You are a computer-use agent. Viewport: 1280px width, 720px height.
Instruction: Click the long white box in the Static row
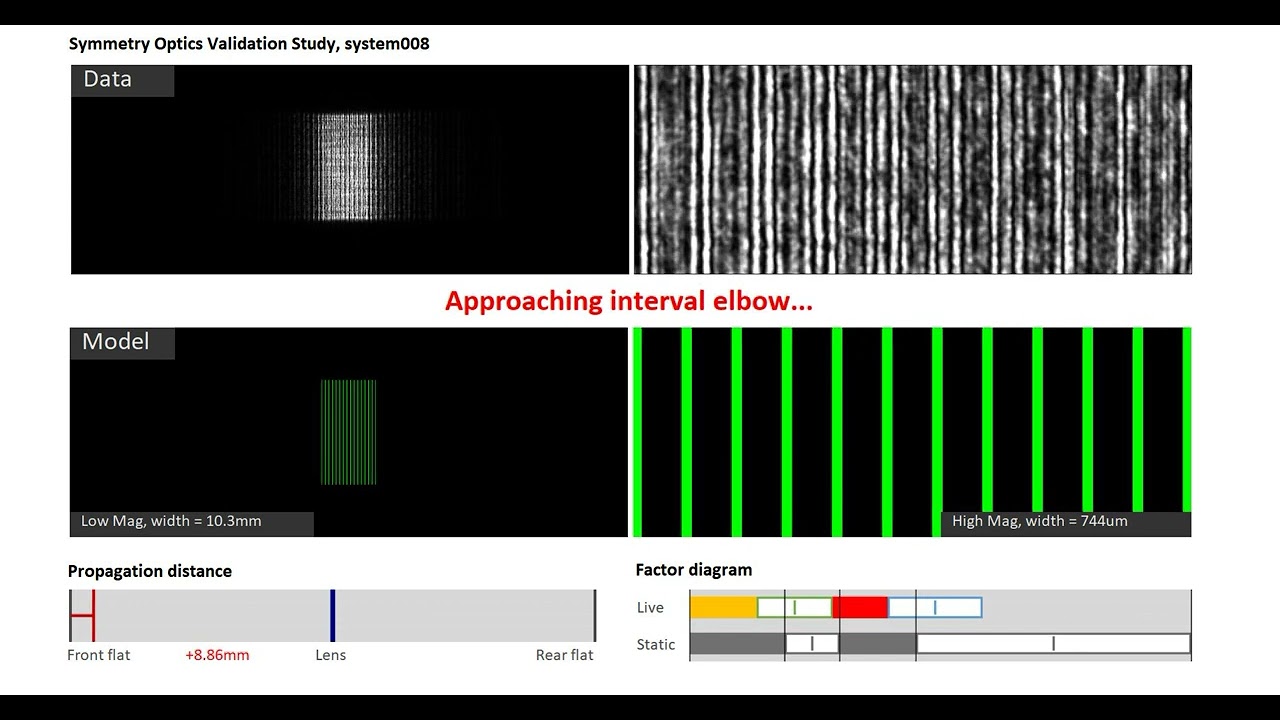pyautogui.click(x=1054, y=644)
